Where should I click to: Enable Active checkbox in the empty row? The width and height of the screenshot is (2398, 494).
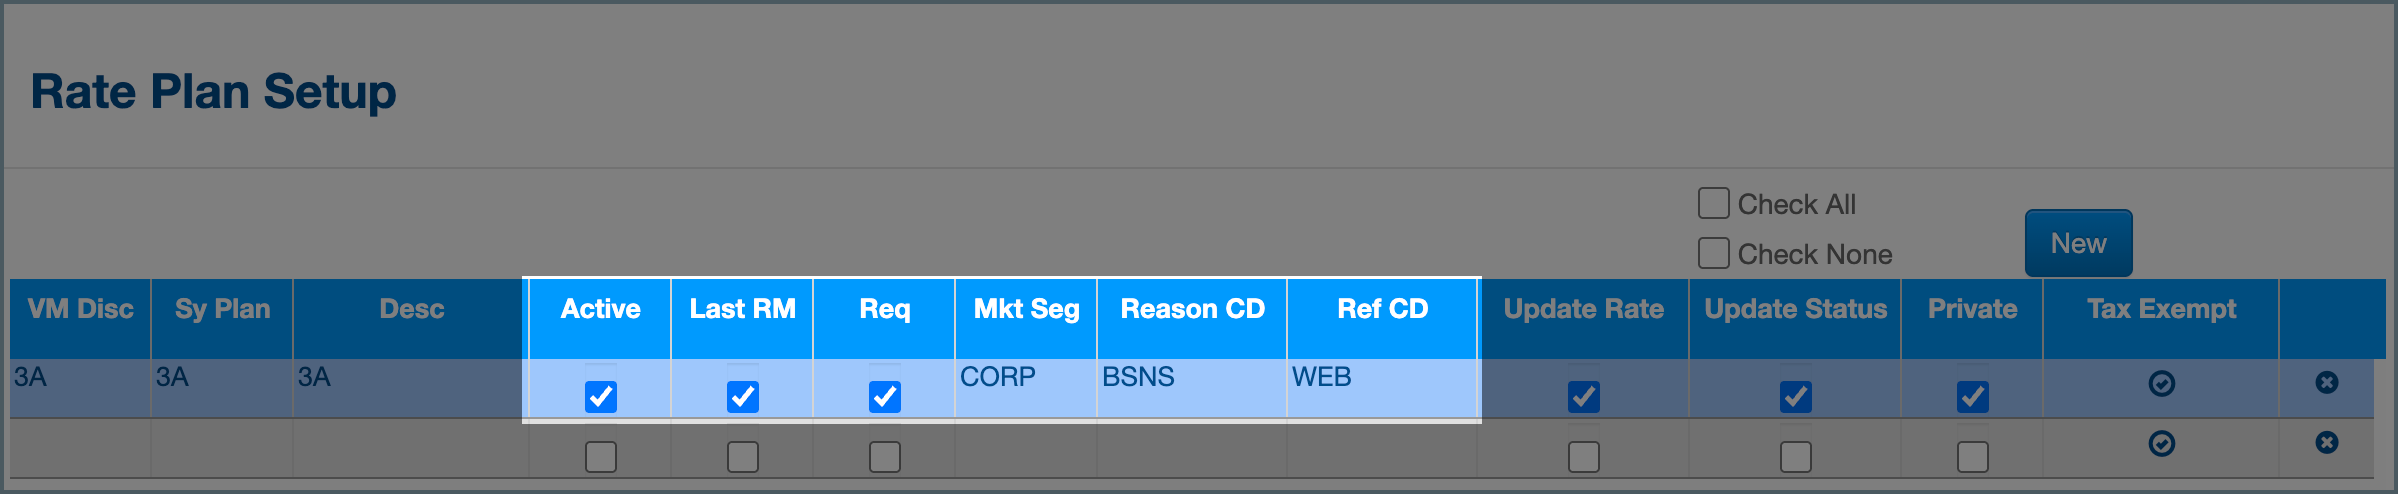(x=601, y=456)
